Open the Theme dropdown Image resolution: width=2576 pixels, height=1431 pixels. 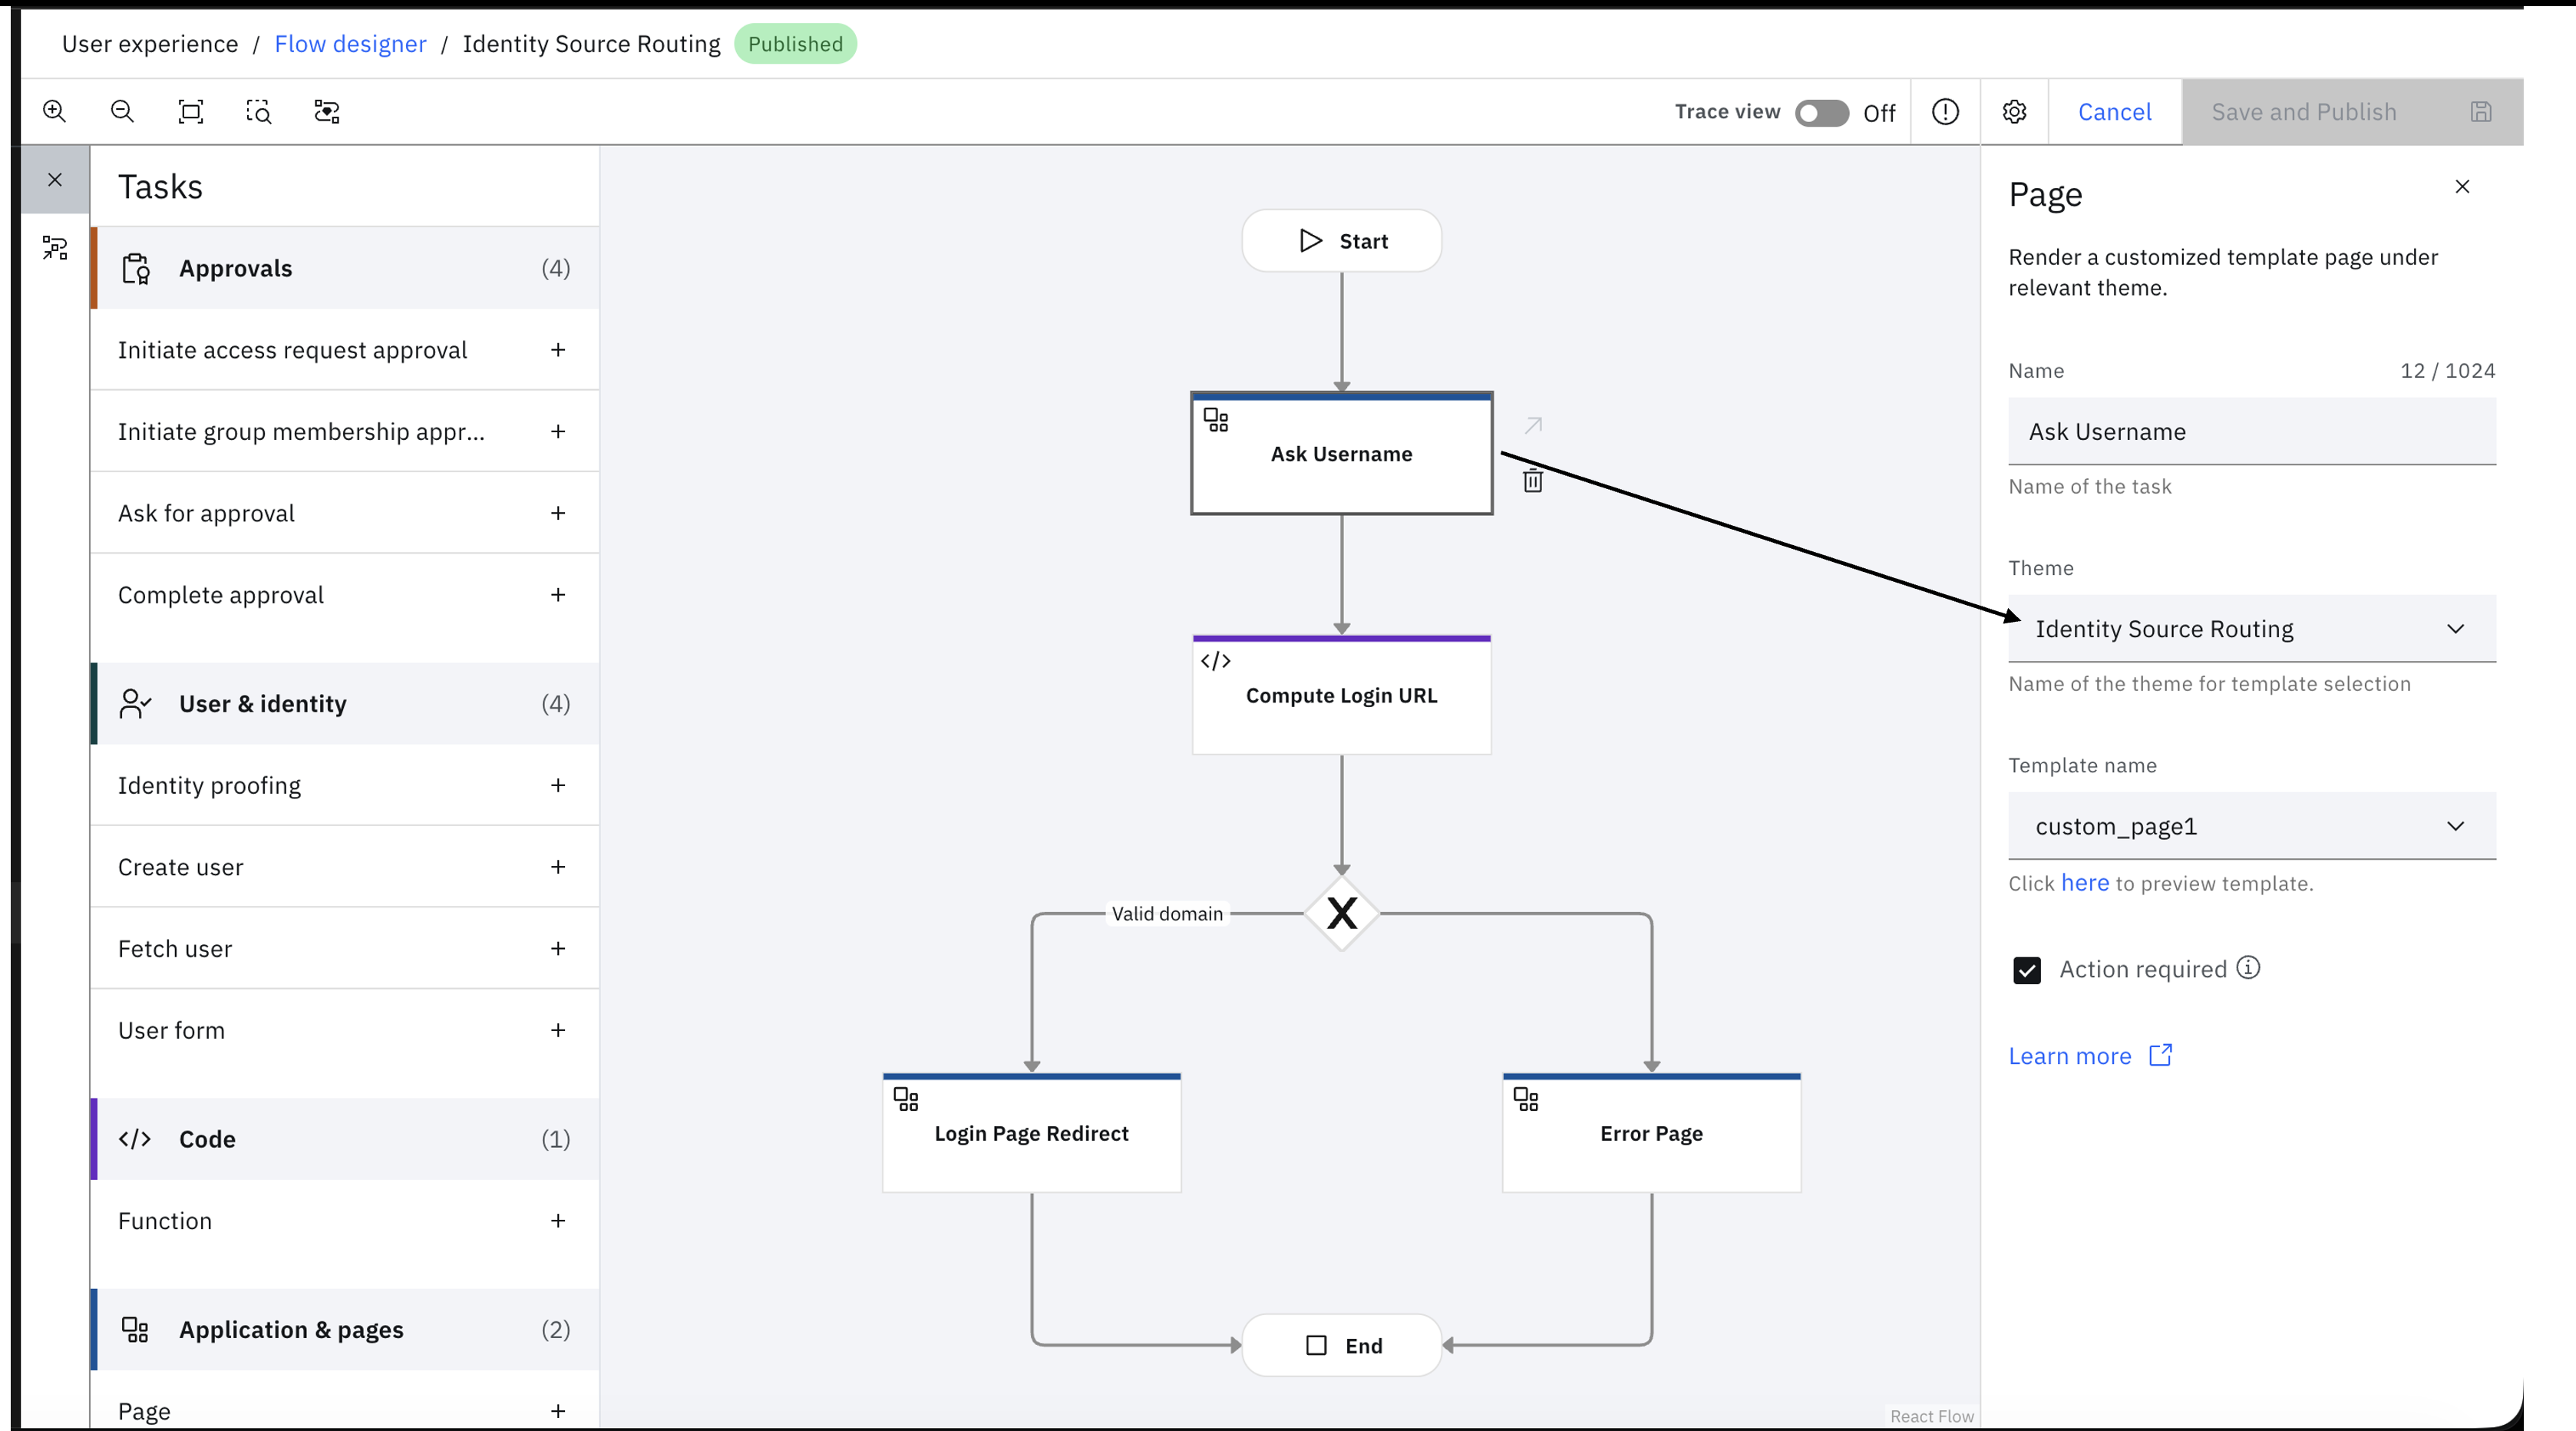point(2251,628)
